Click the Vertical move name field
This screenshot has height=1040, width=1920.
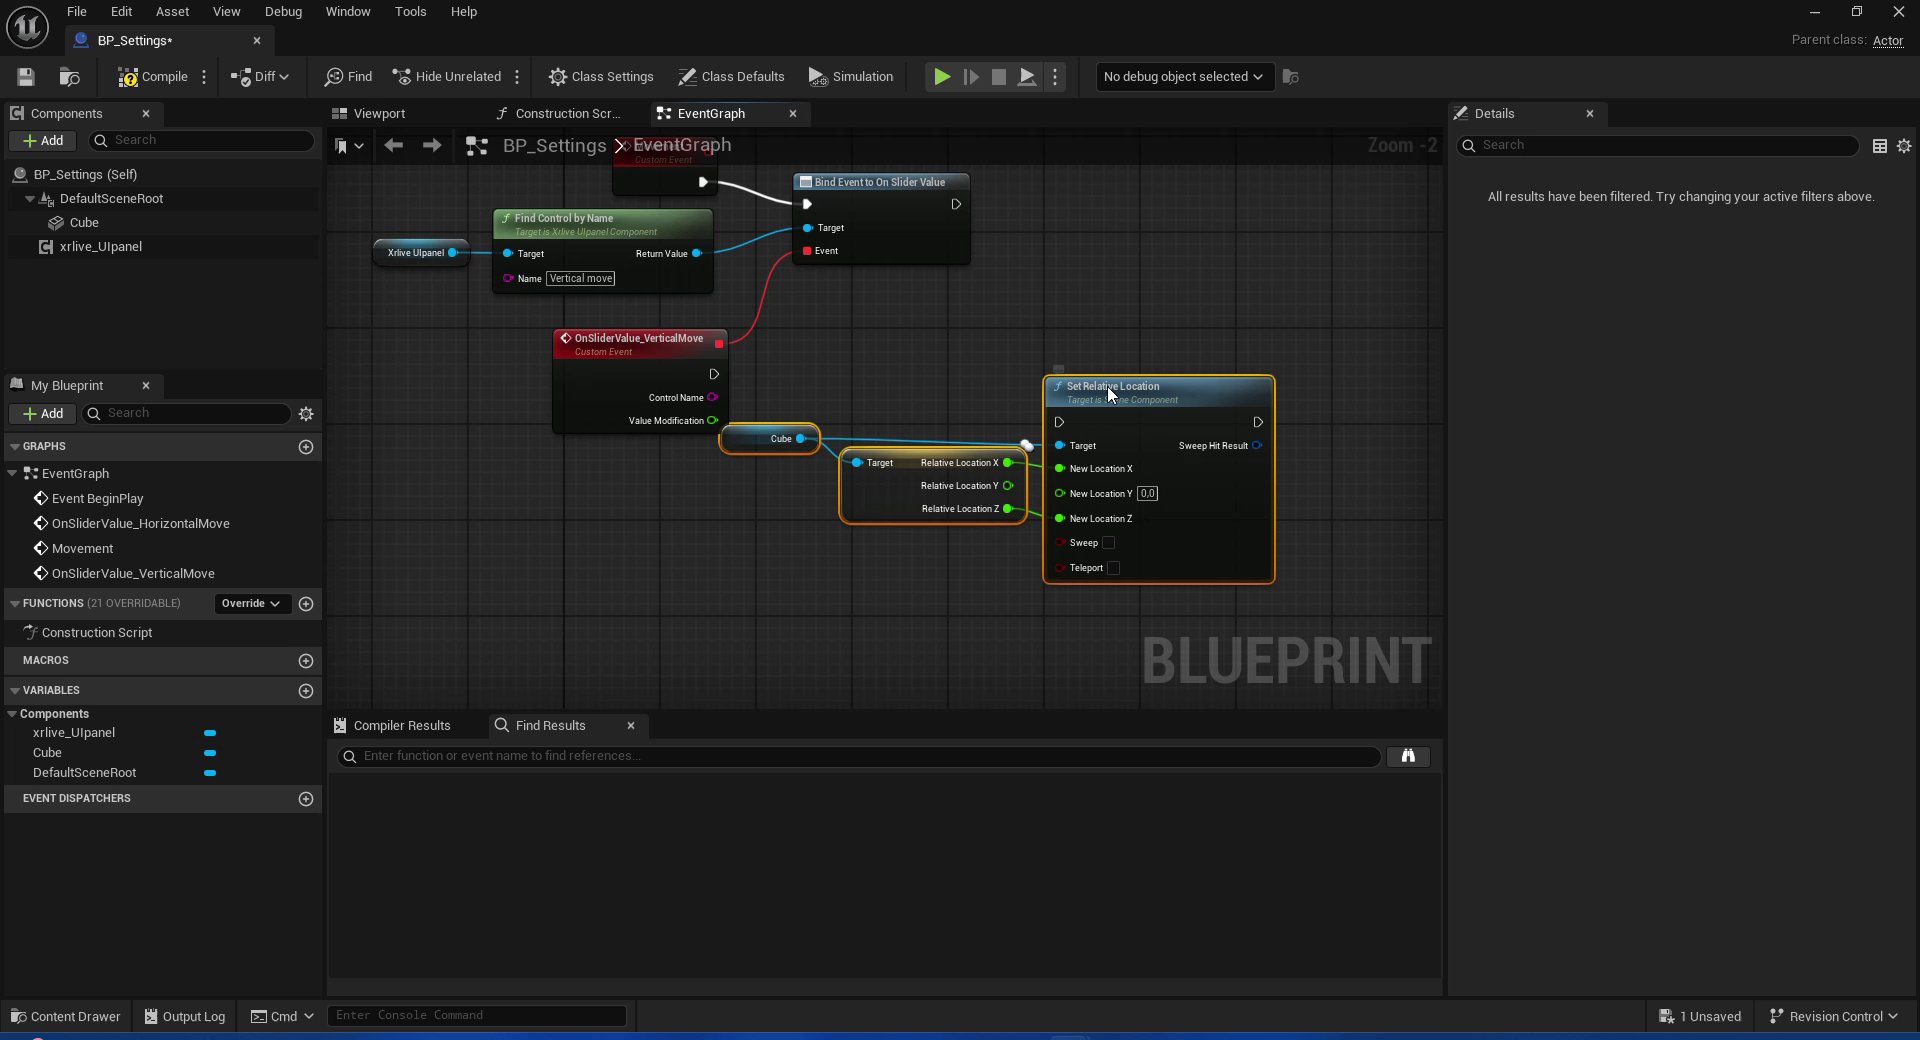pos(581,279)
